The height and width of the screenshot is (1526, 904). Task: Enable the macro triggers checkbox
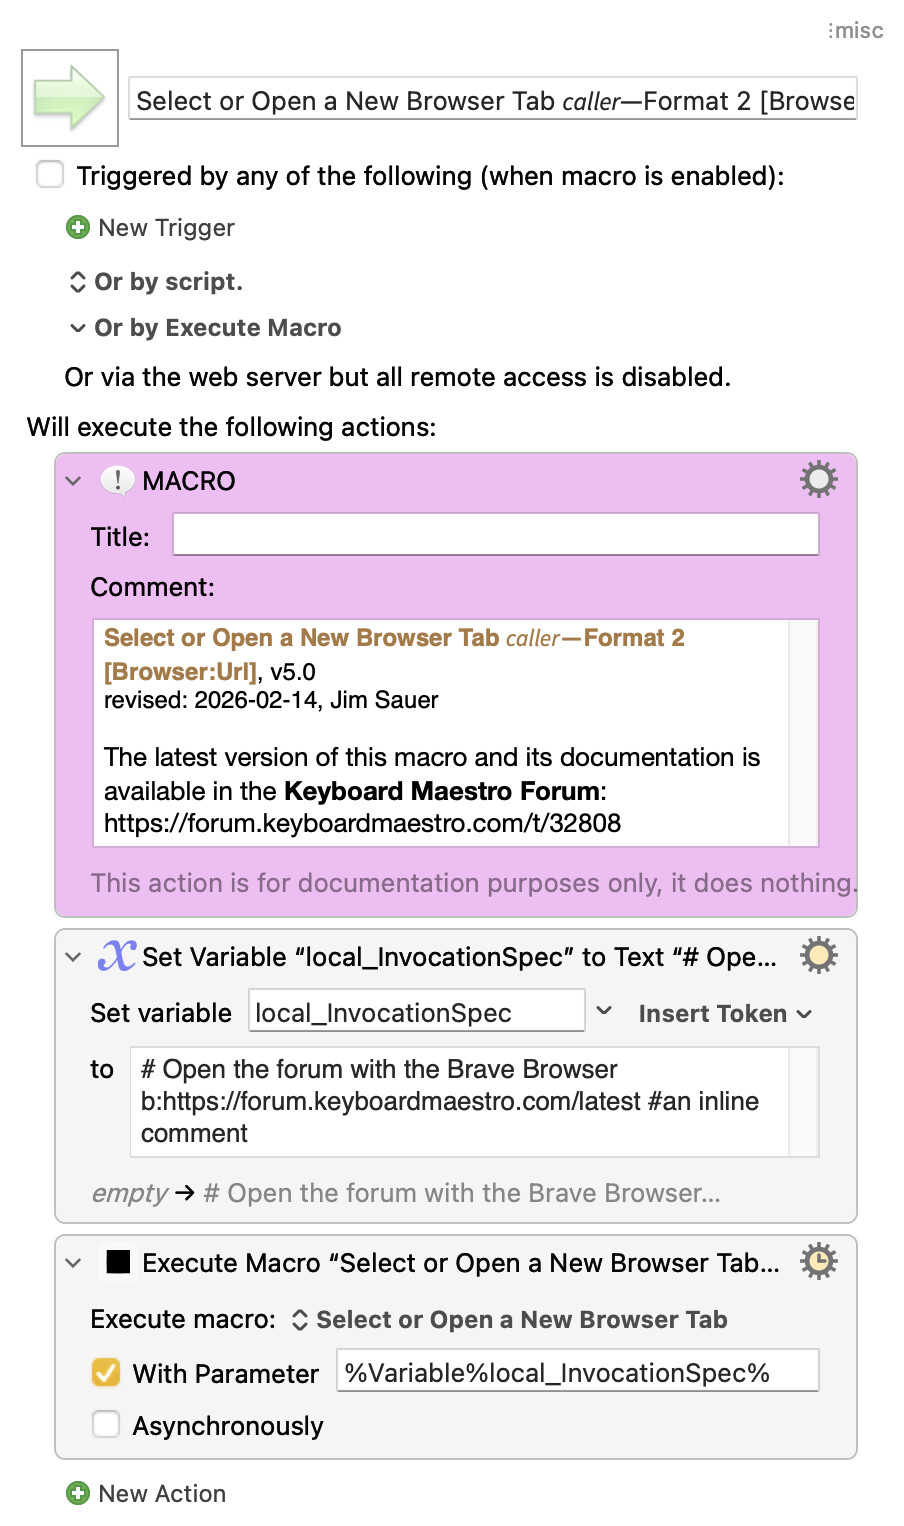pyautogui.click(x=50, y=175)
